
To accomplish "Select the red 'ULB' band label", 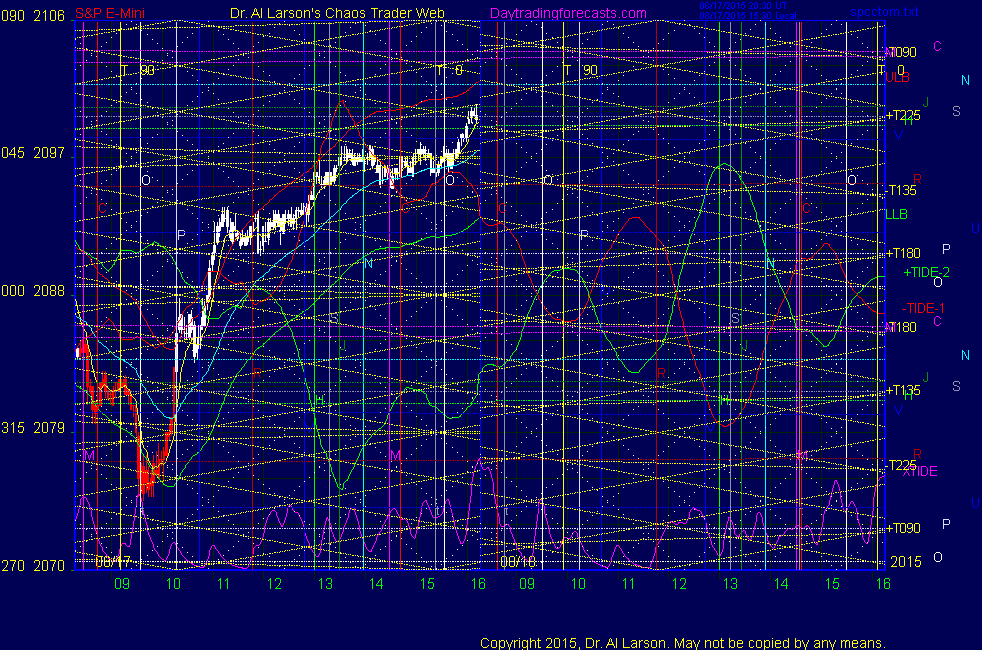I will click(x=897, y=78).
